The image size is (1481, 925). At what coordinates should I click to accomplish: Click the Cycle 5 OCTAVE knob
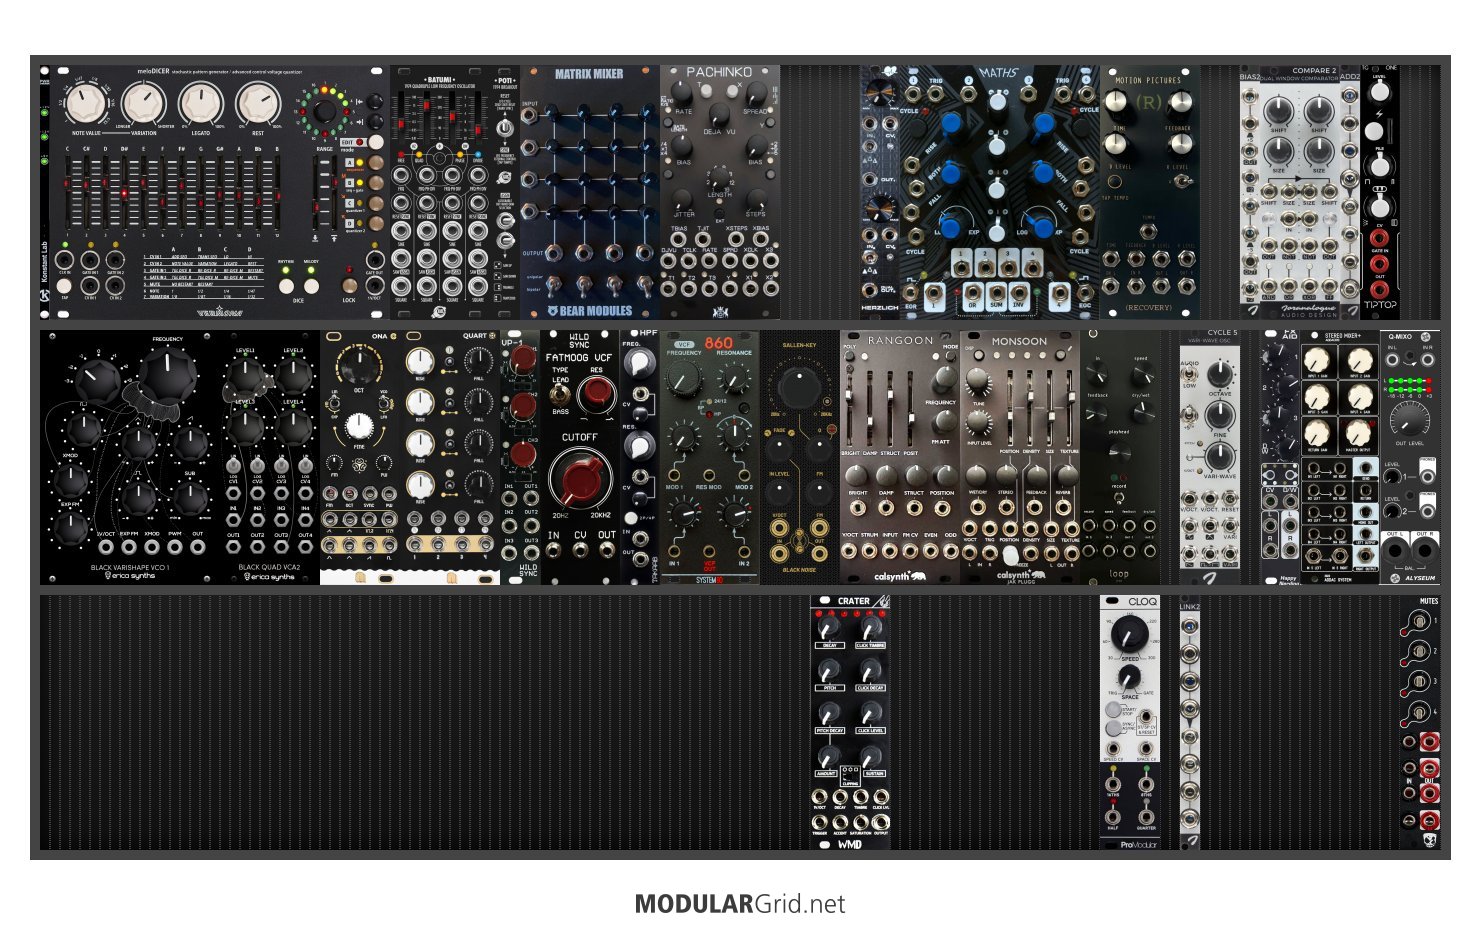[x=1219, y=374]
